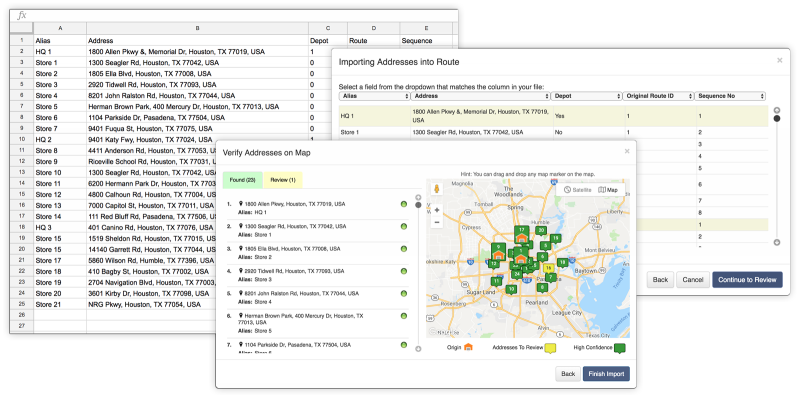Zoom in on the map with plus

tap(437, 210)
